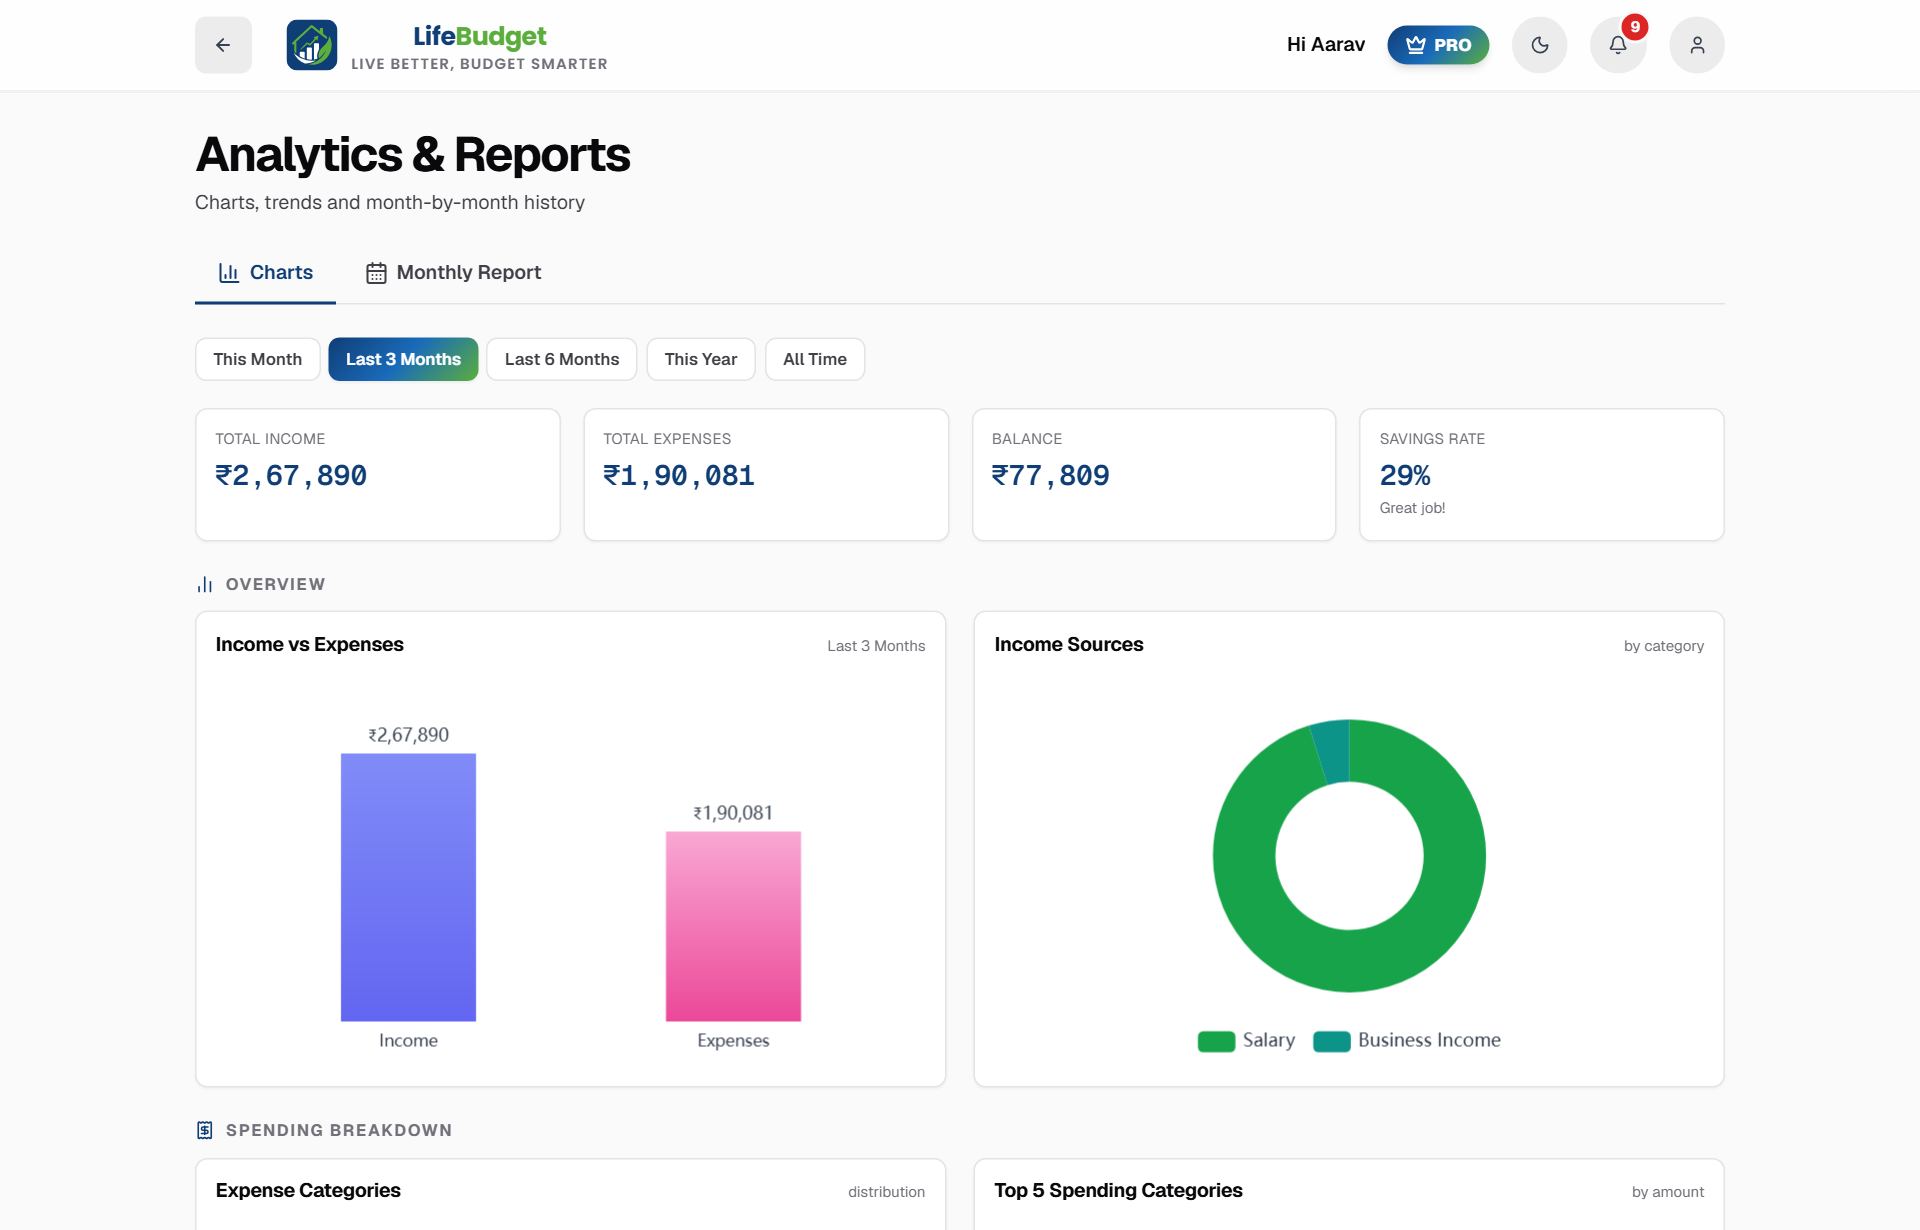Click the Total Income card
This screenshot has height=1230, width=1920.
378,474
